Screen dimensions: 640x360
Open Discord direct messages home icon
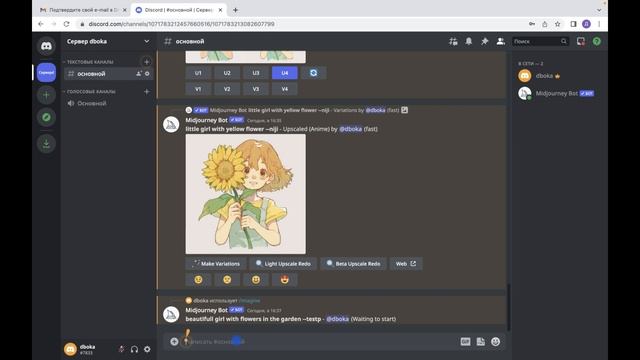46,46
